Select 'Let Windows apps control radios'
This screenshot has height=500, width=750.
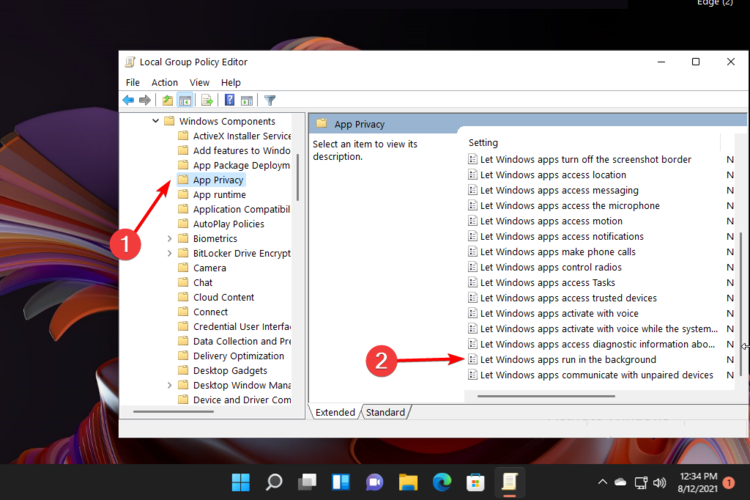point(551,267)
